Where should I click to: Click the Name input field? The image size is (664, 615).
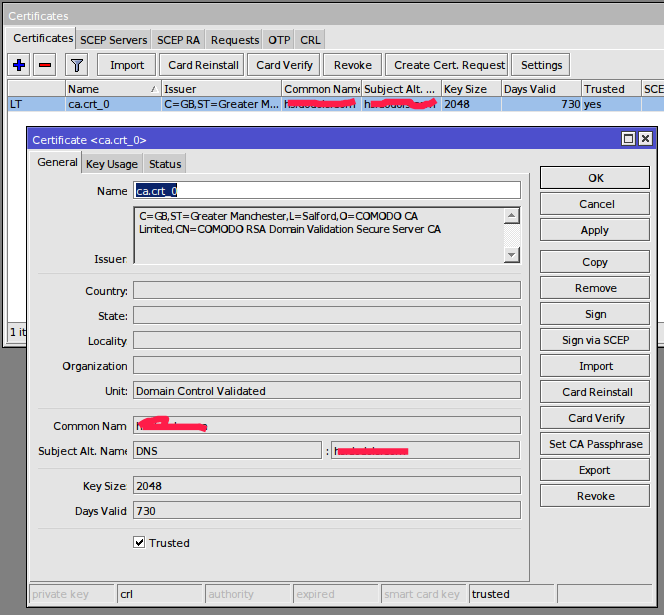point(327,191)
